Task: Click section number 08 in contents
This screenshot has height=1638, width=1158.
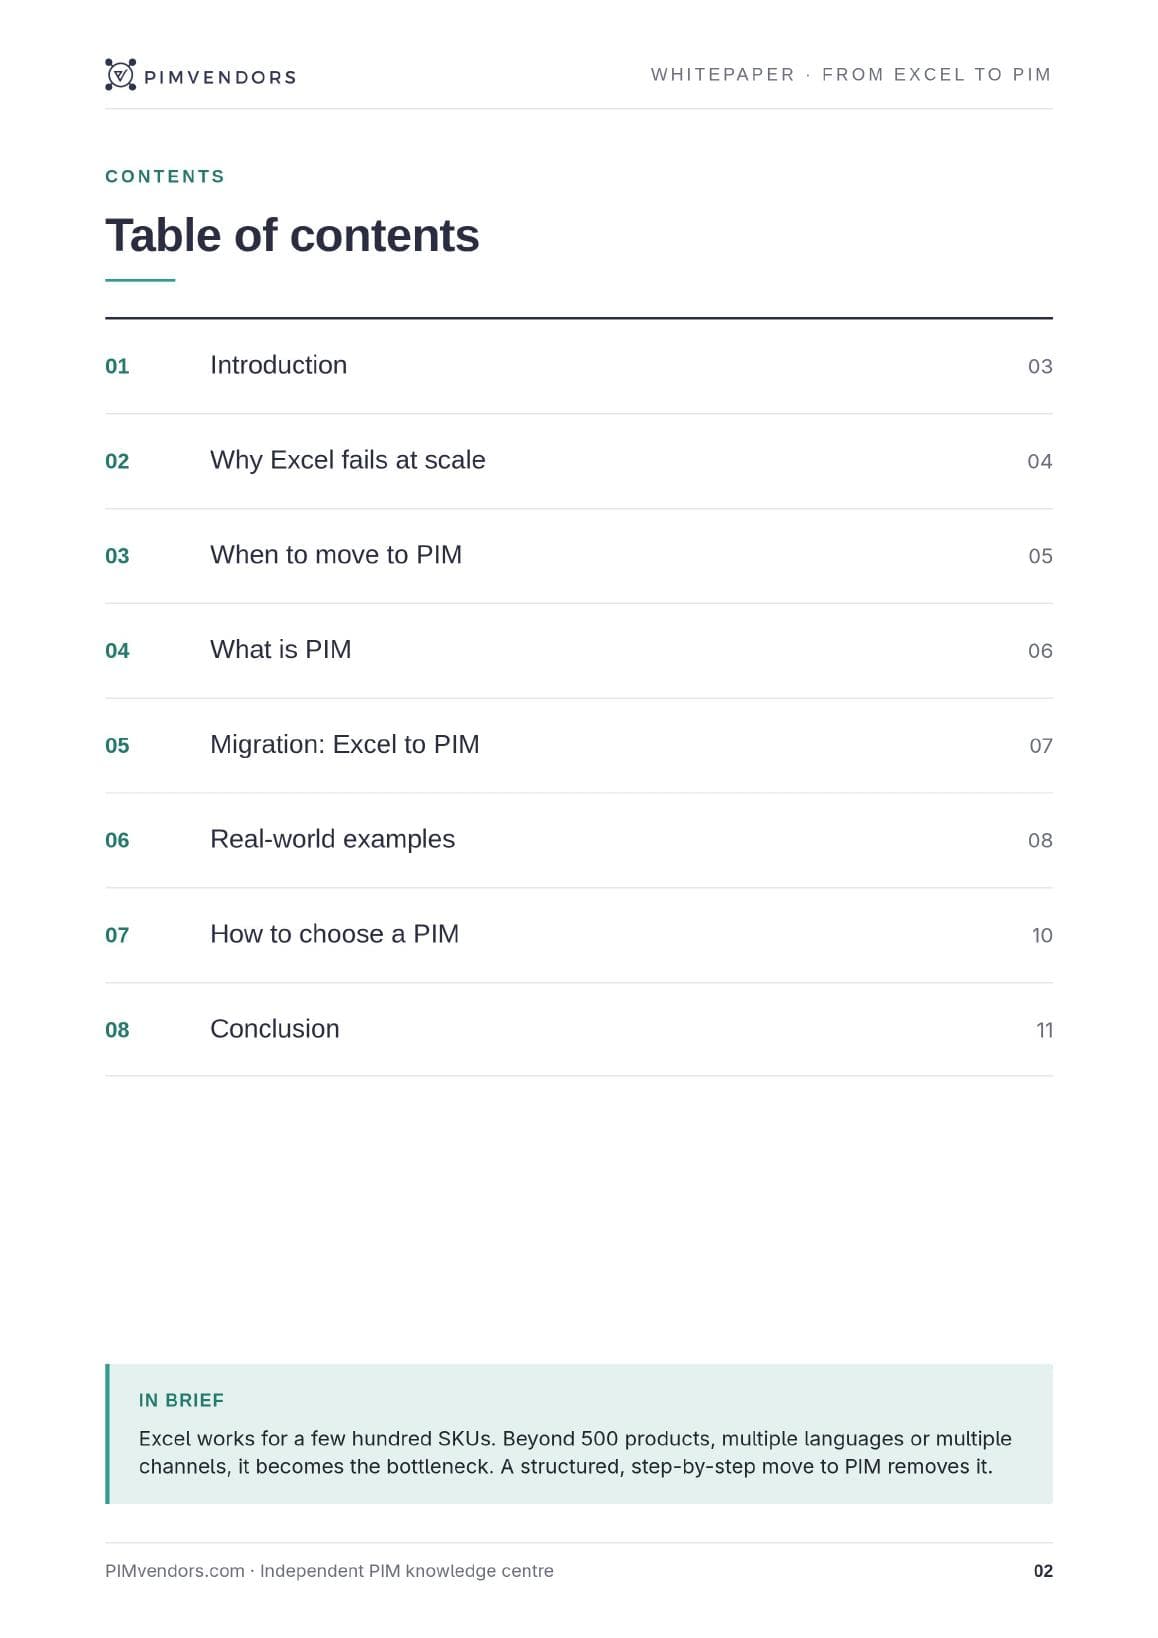Action: pos(117,1030)
